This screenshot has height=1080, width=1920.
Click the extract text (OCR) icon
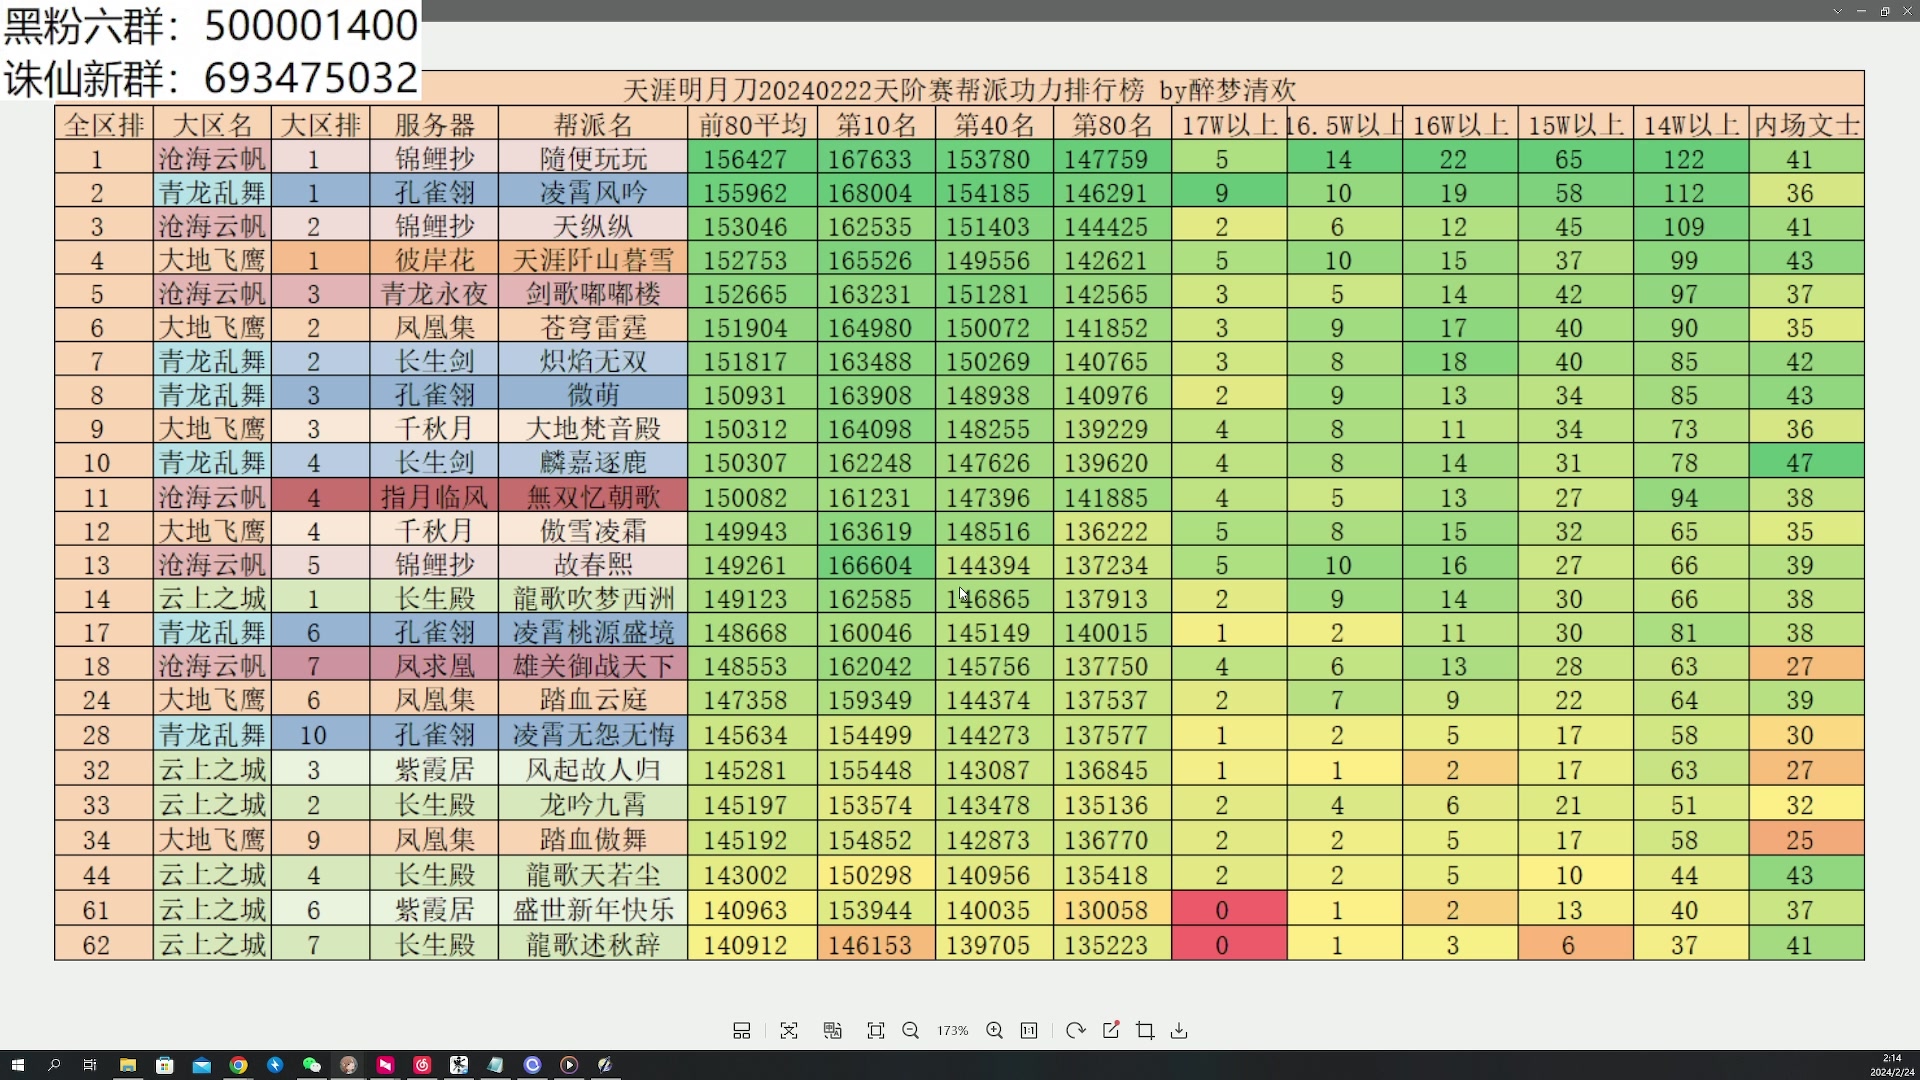[789, 1031]
